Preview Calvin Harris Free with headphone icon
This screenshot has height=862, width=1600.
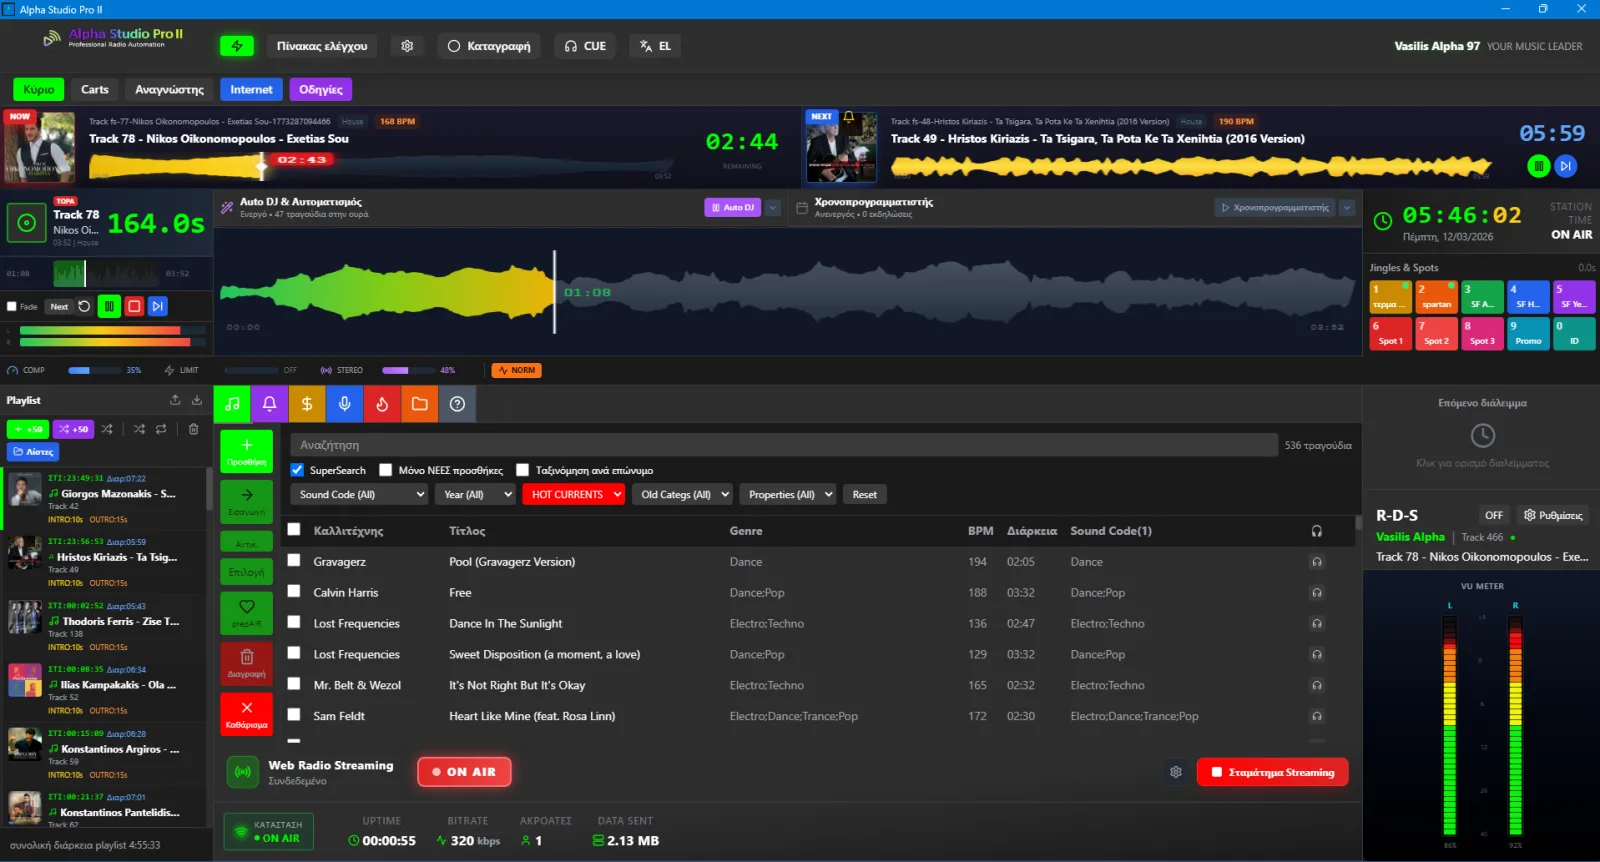[x=1317, y=593]
